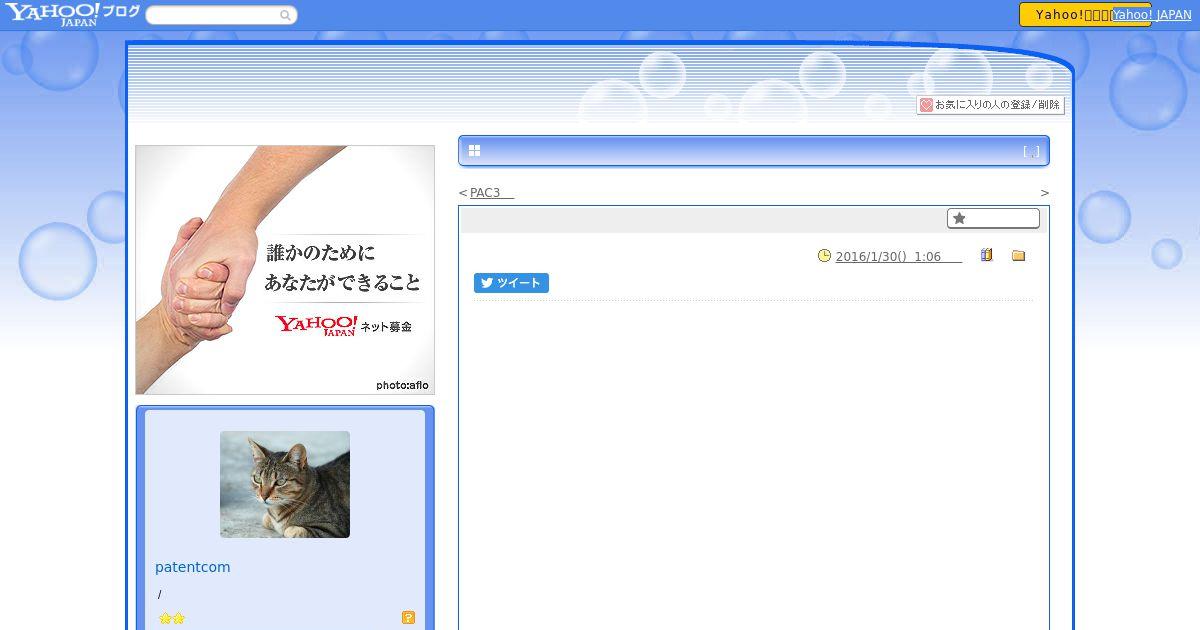Click the yellow Yahoo! button at top right
The image size is (1200, 630).
click(x=1065, y=14)
